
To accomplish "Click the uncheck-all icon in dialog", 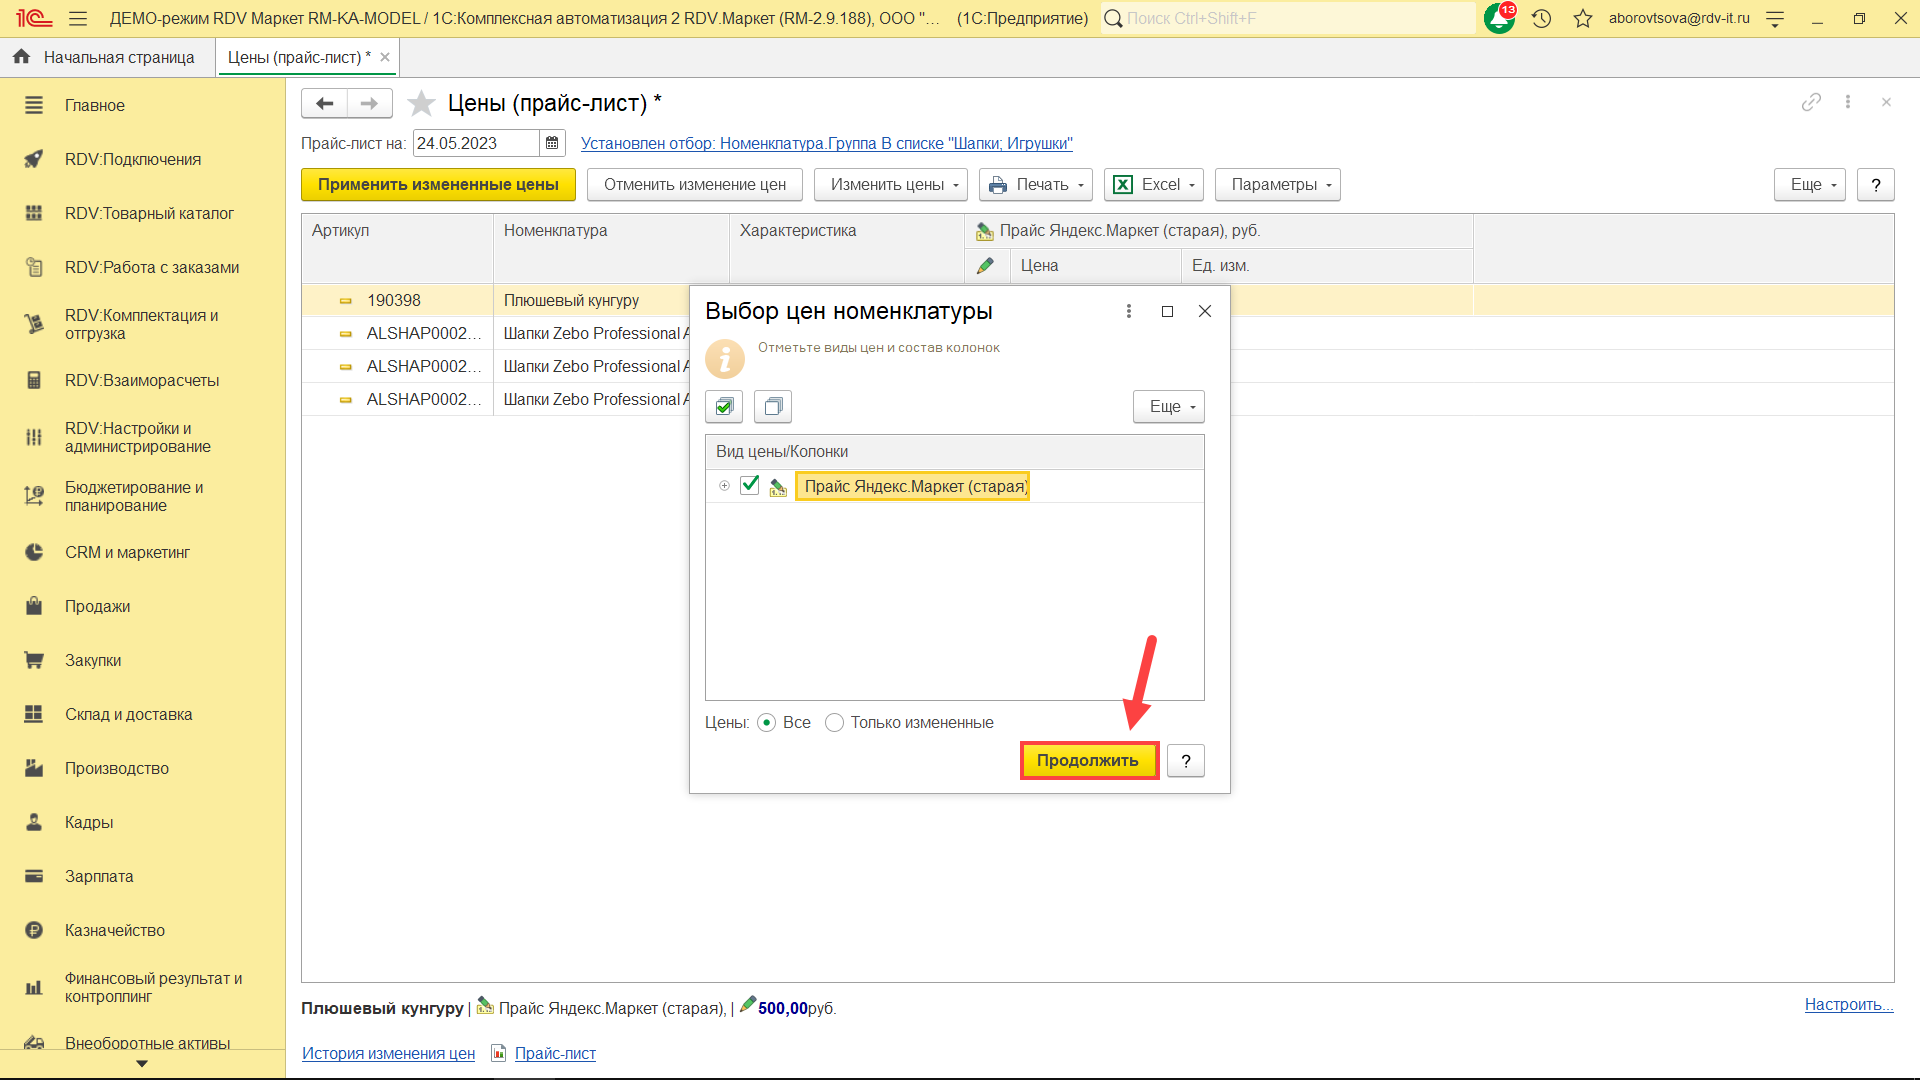I will (x=772, y=407).
